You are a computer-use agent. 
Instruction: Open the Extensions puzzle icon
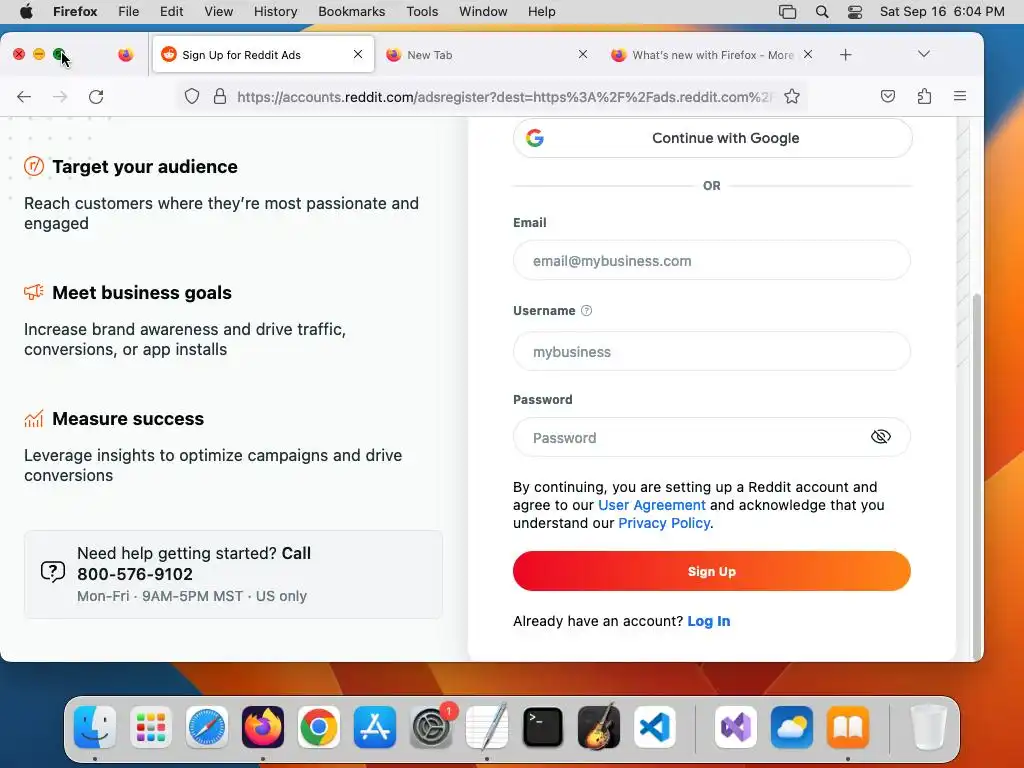click(x=924, y=97)
